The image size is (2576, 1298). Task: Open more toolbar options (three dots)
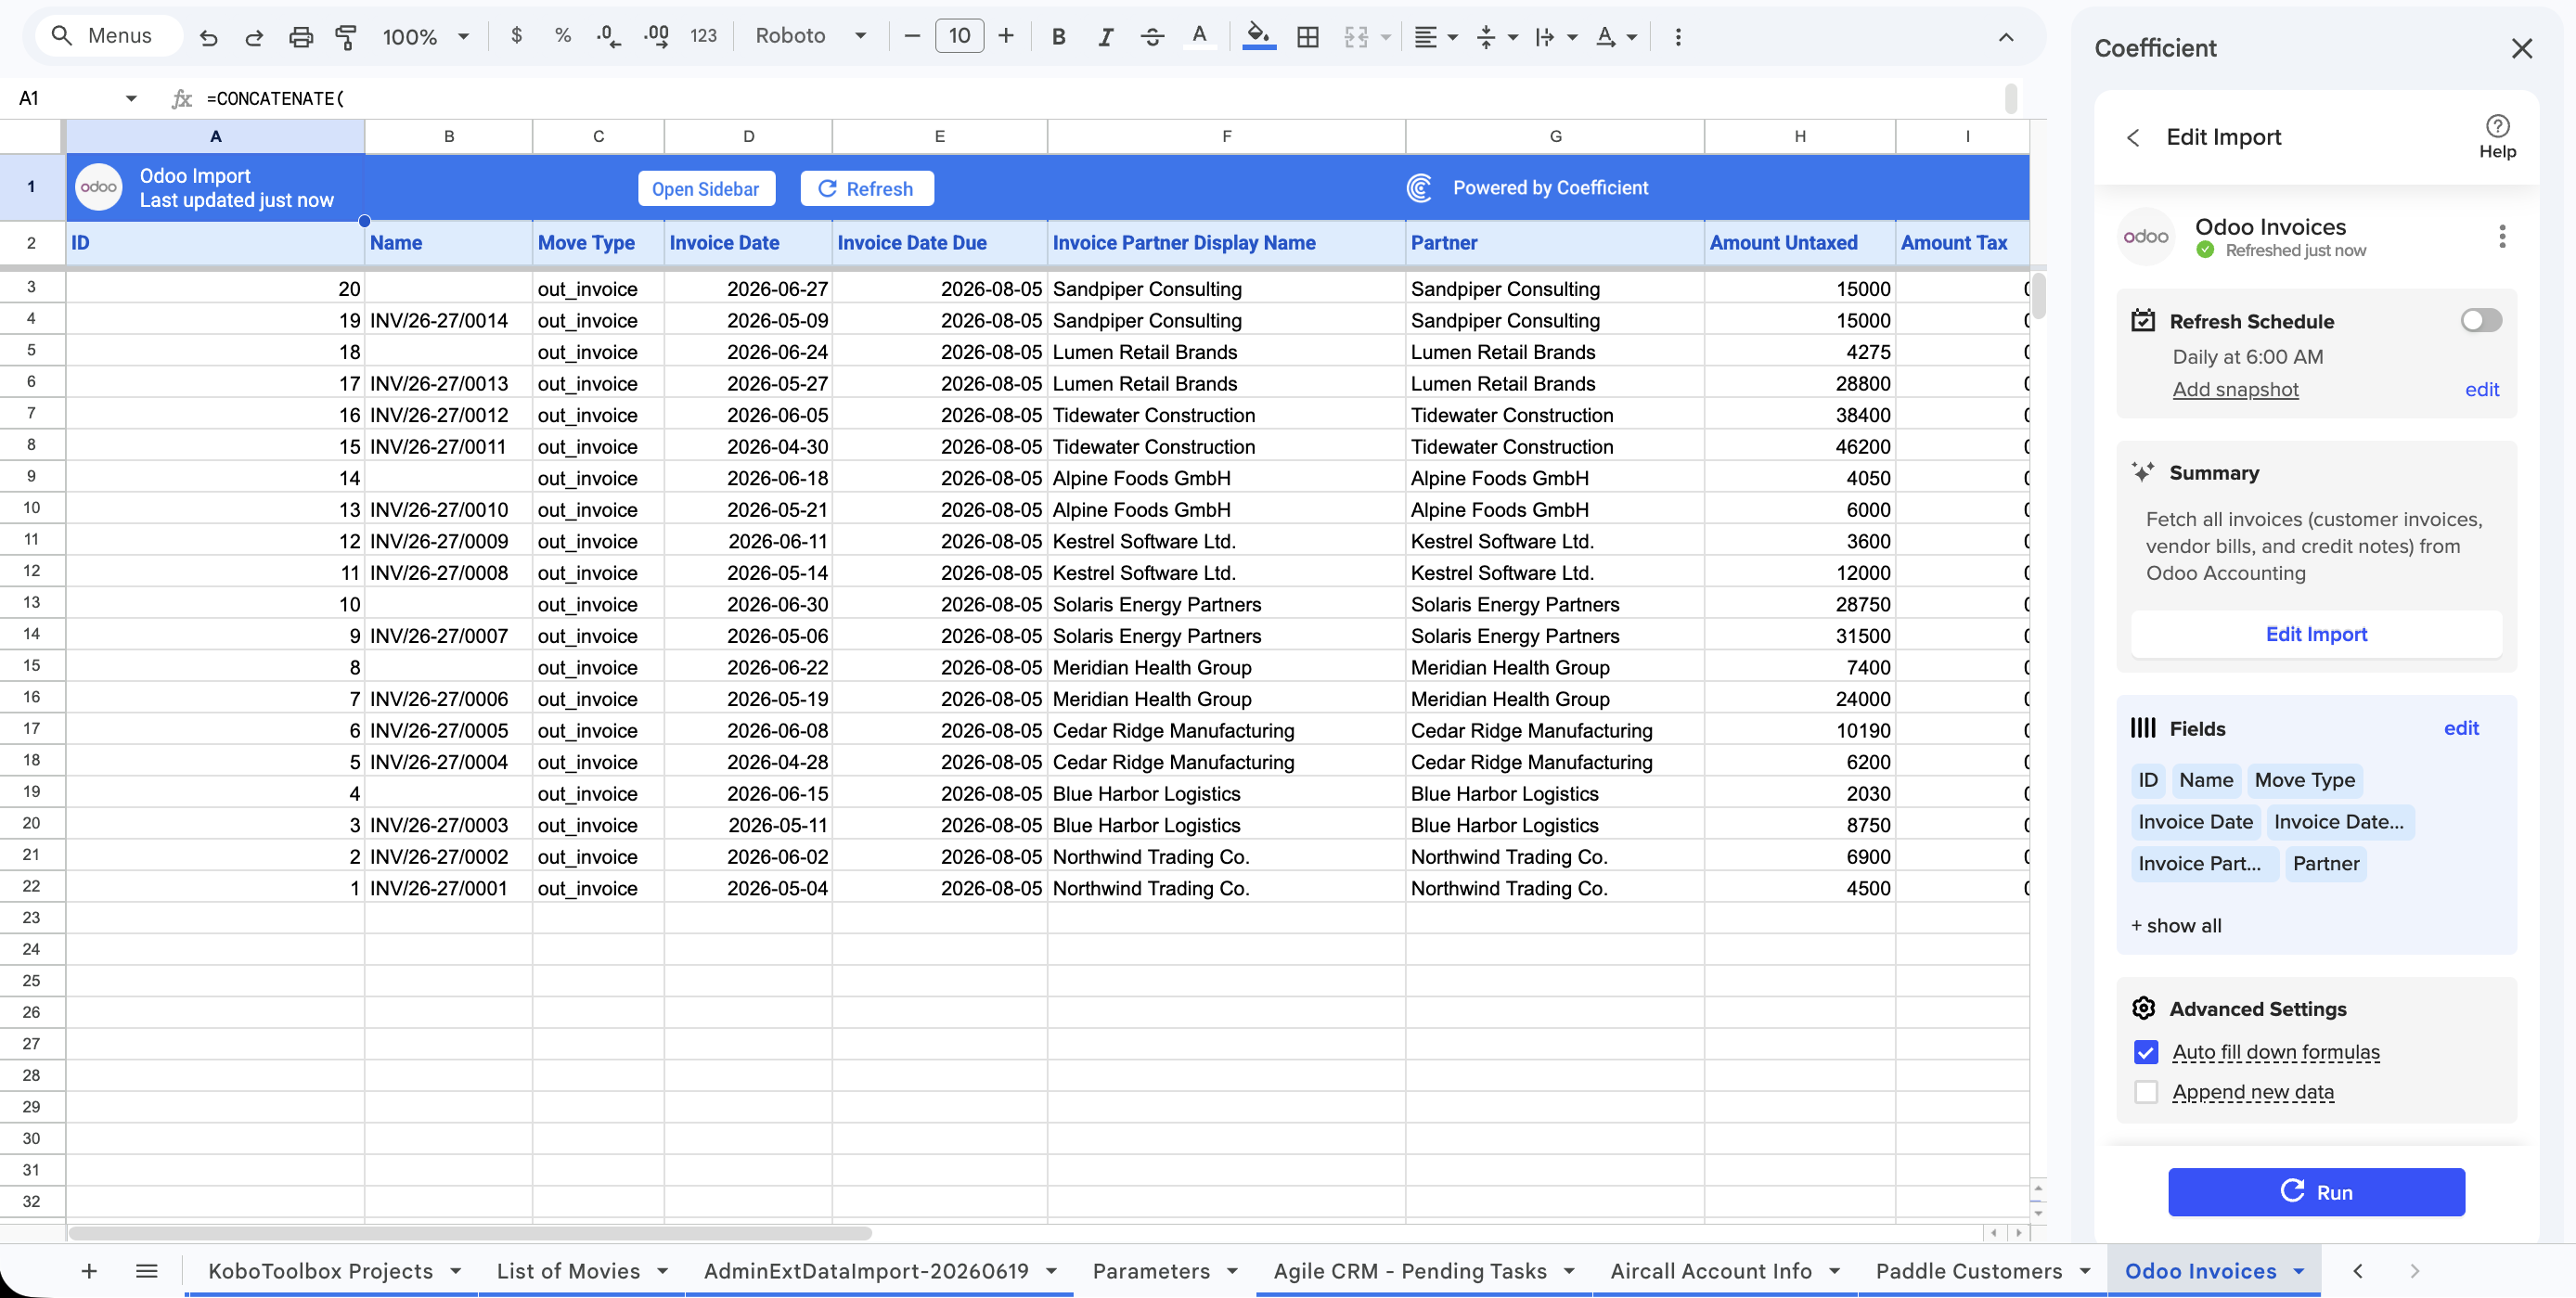click(x=1678, y=37)
